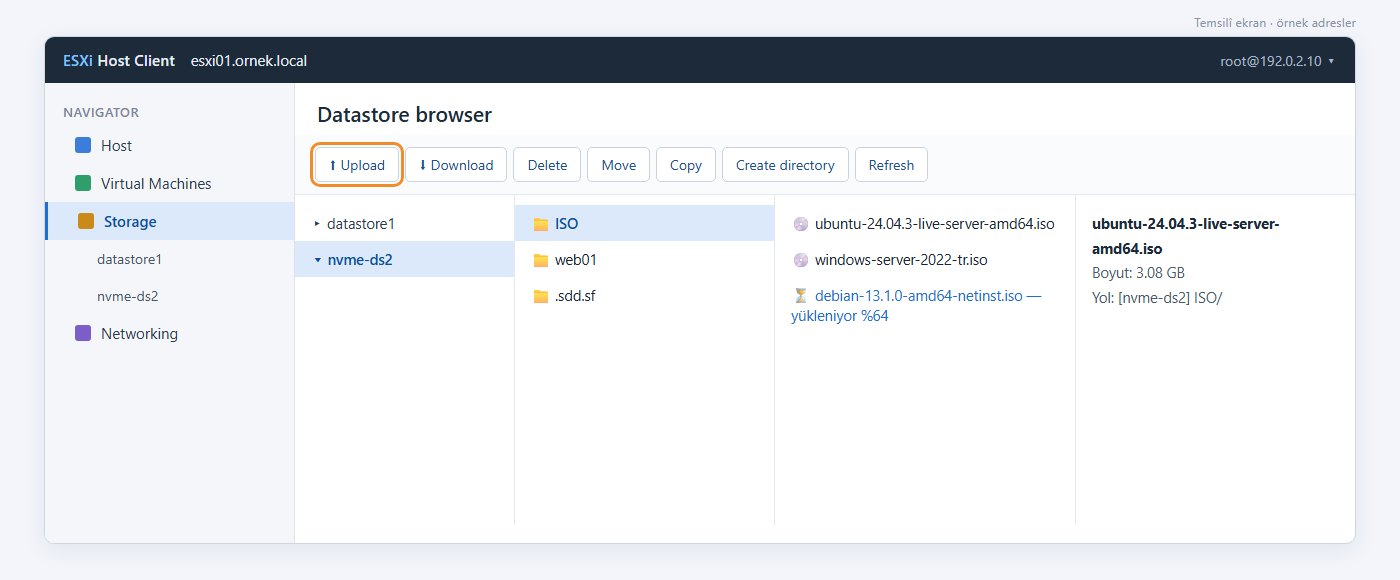Click the debian-13.1.0-amd64-netinst.iso uploading entry

pos(925,306)
